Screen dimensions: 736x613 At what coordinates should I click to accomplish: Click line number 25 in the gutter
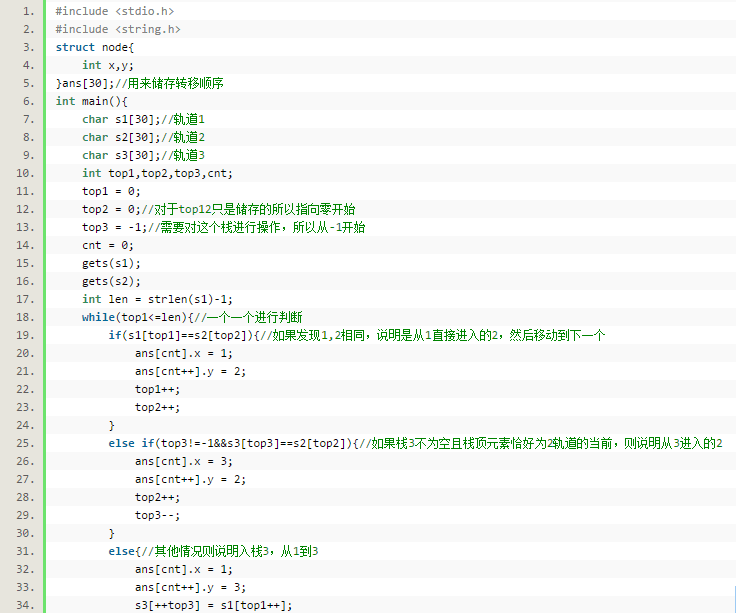[25, 443]
